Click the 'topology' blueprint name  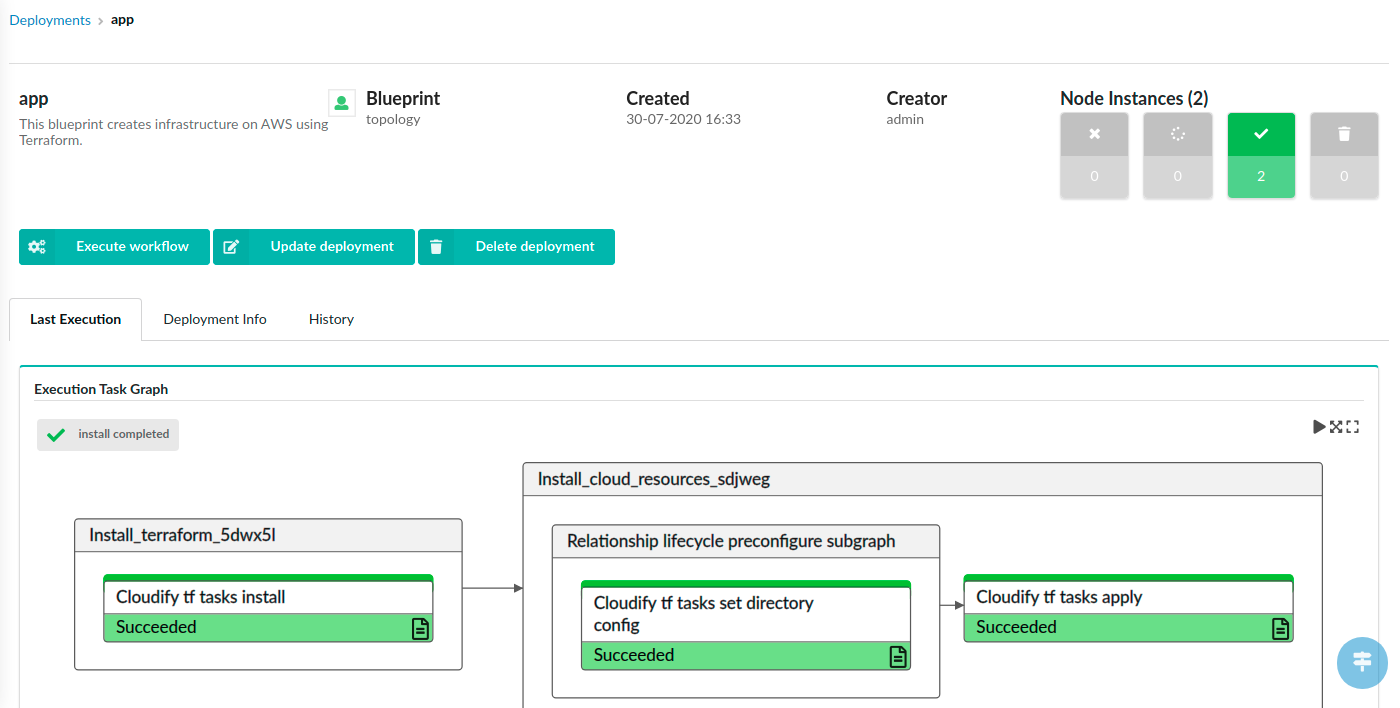[393, 119]
